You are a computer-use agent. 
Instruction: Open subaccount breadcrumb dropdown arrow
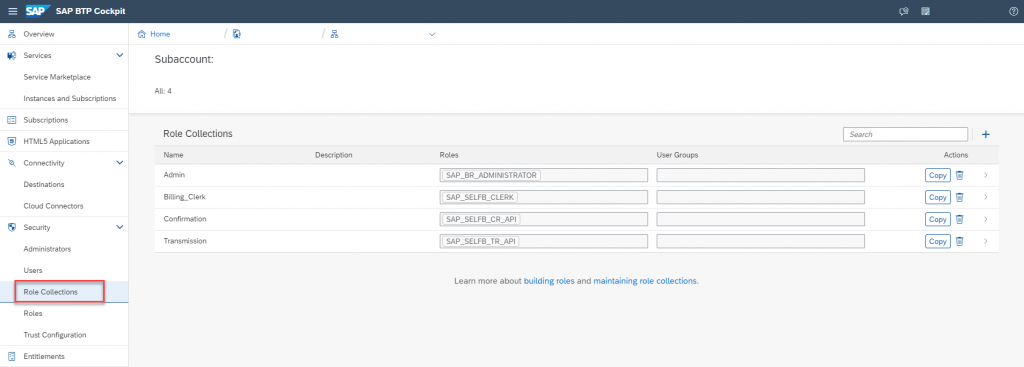(432, 35)
